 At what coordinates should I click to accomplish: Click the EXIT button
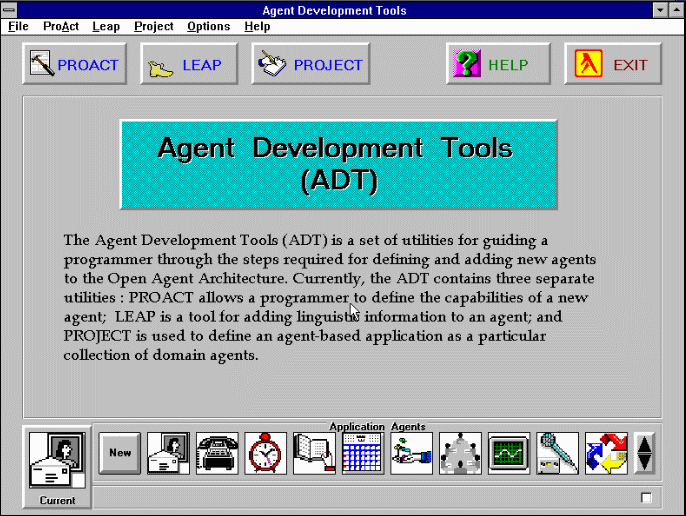tap(612, 64)
